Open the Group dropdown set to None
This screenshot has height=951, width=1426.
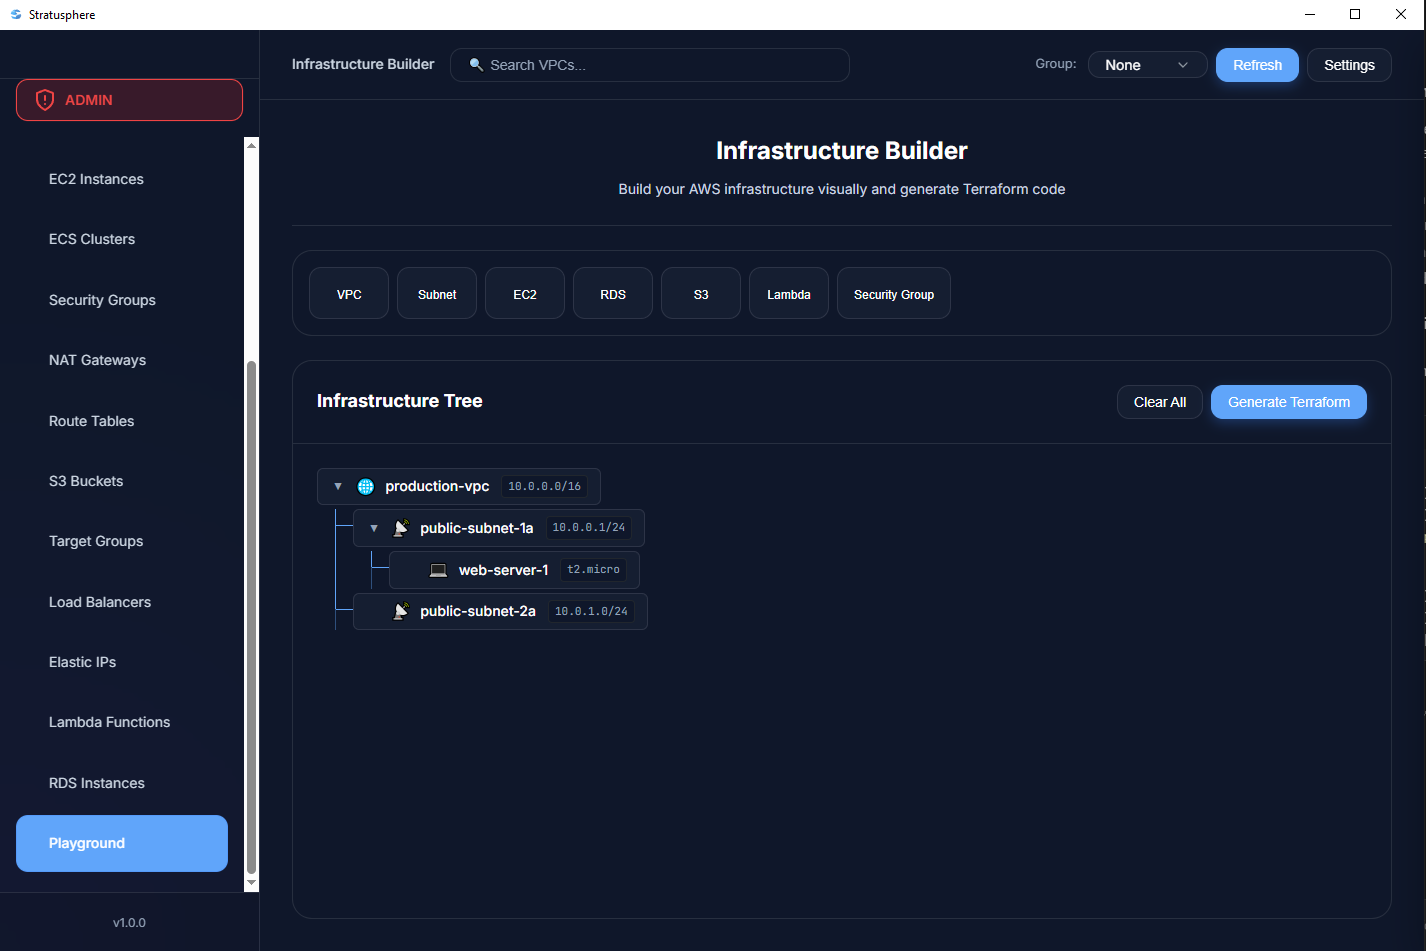[1147, 64]
